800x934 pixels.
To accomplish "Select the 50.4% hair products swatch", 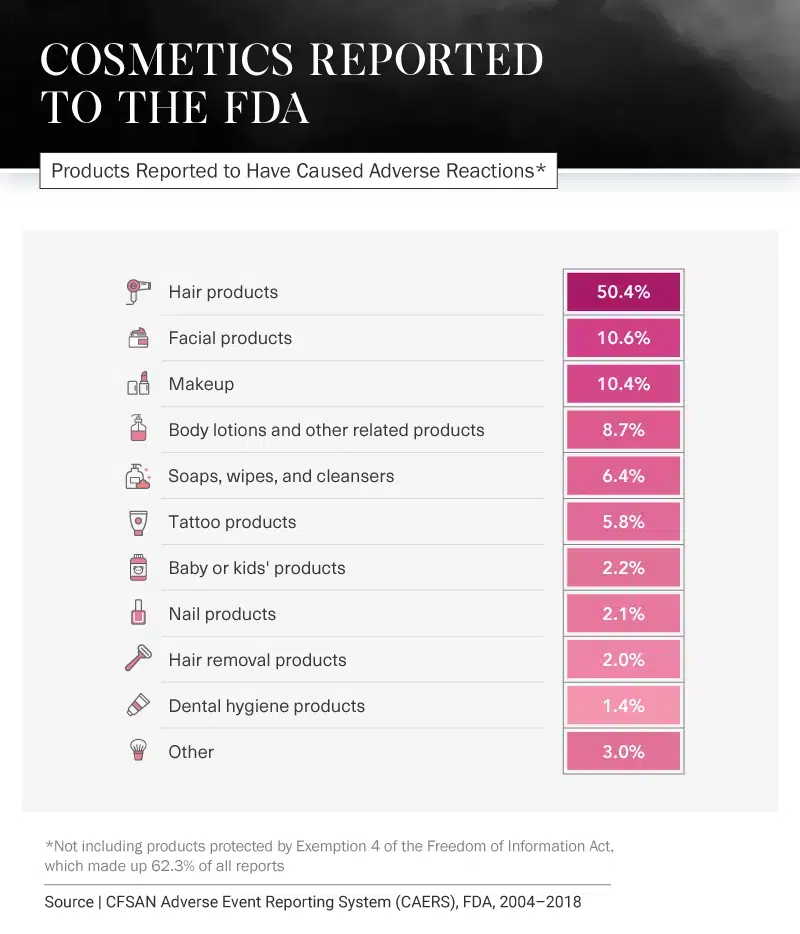I will tap(623, 292).
